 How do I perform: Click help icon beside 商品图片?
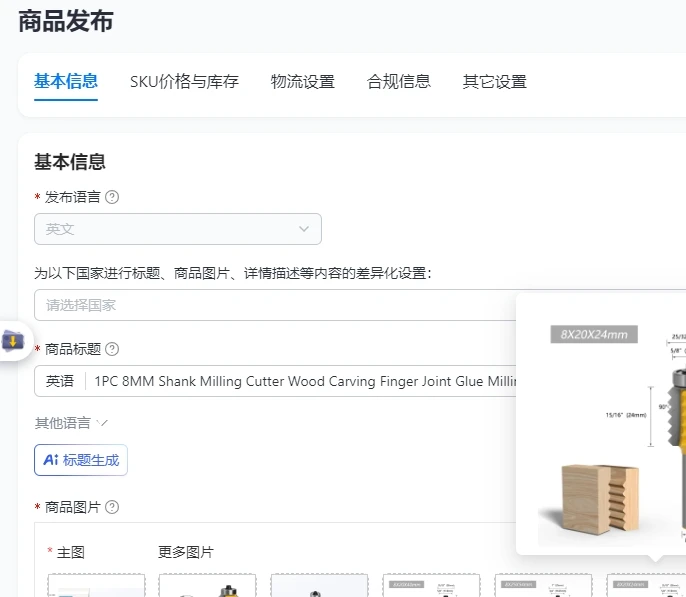pyautogui.click(x=112, y=507)
